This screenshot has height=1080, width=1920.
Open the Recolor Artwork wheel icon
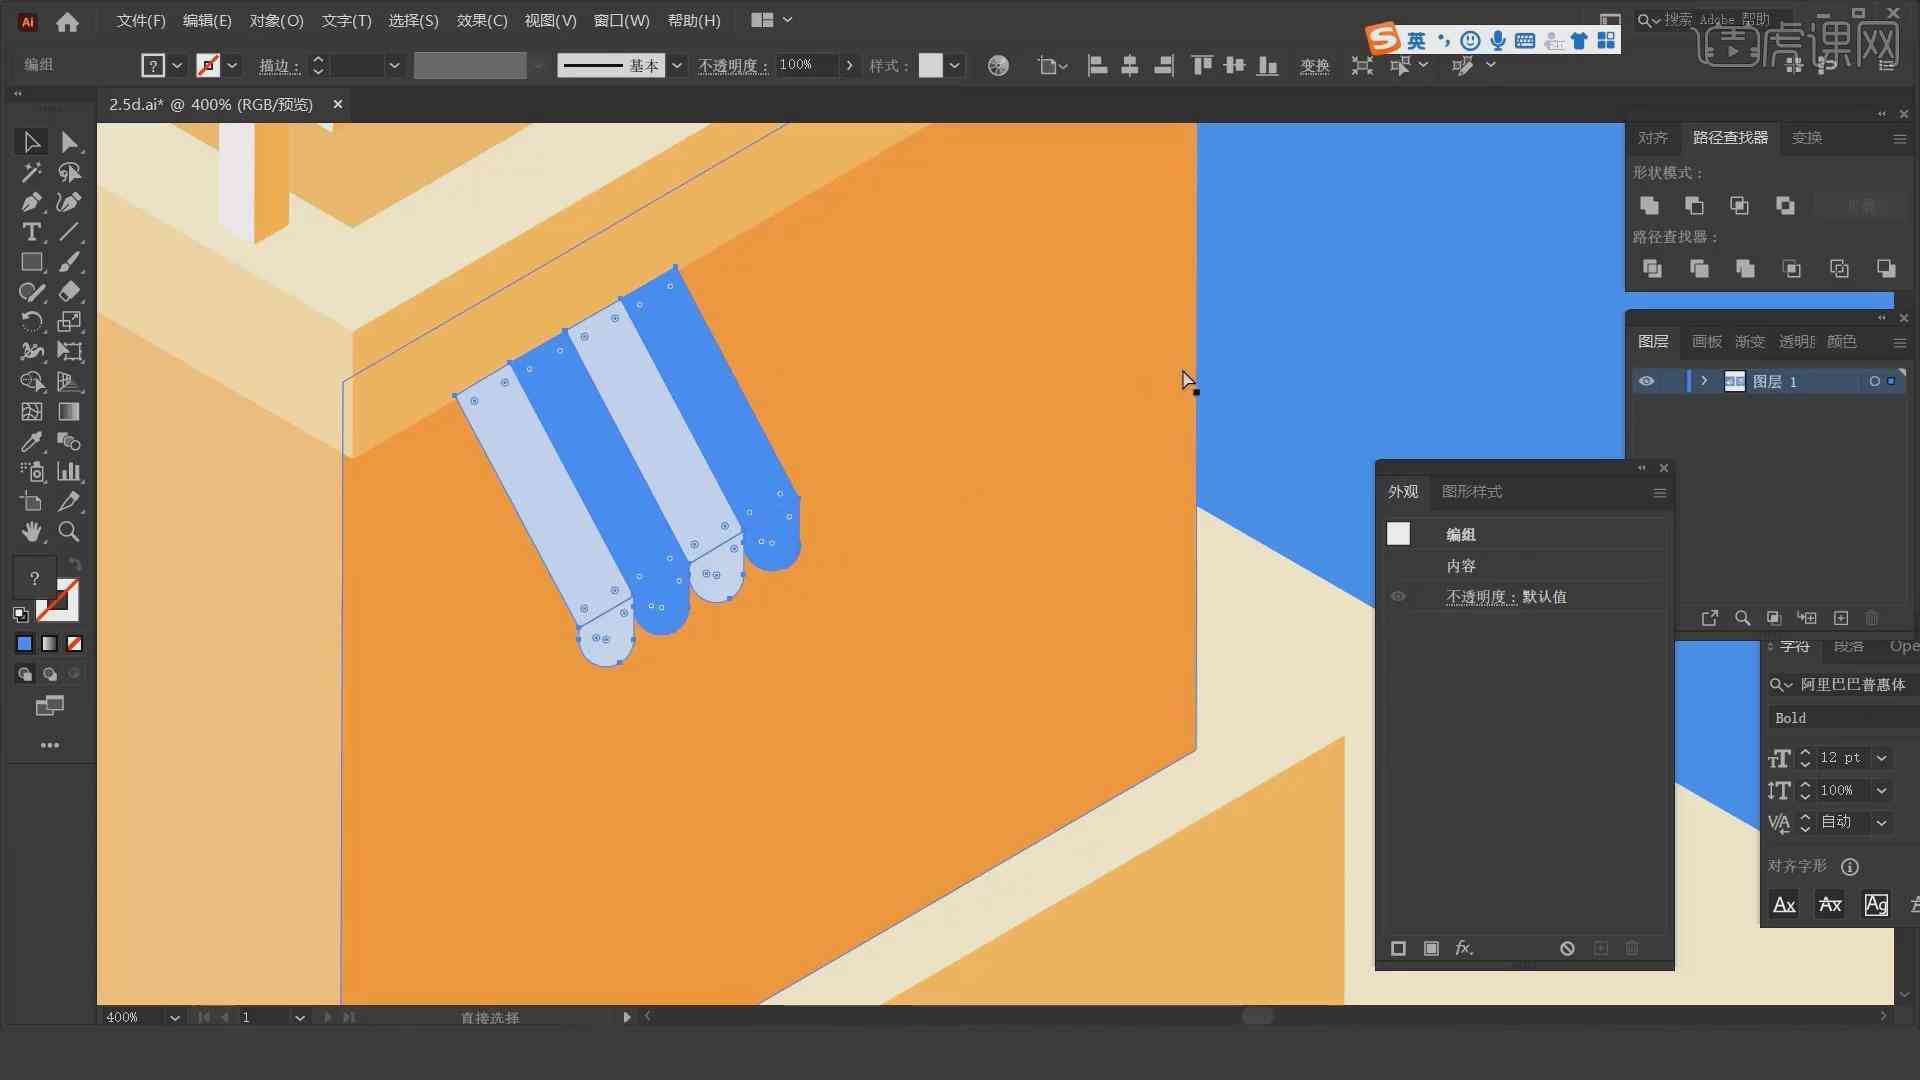(x=997, y=65)
